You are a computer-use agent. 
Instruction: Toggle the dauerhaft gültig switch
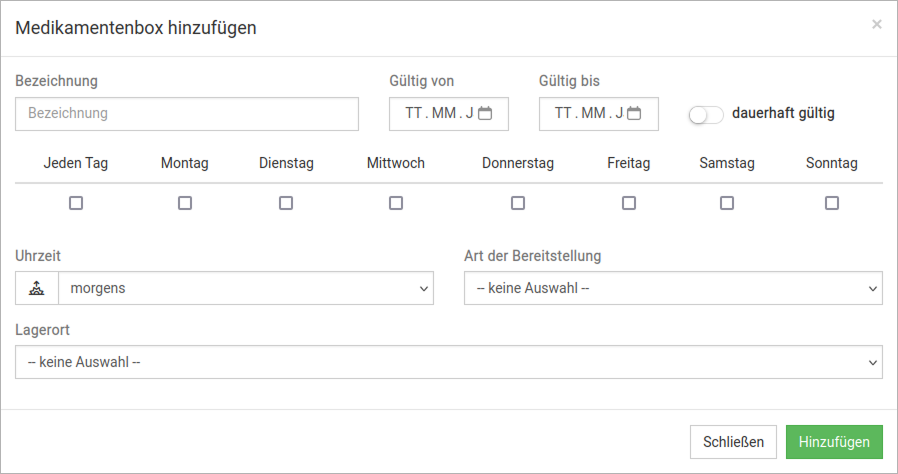coord(706,114)
